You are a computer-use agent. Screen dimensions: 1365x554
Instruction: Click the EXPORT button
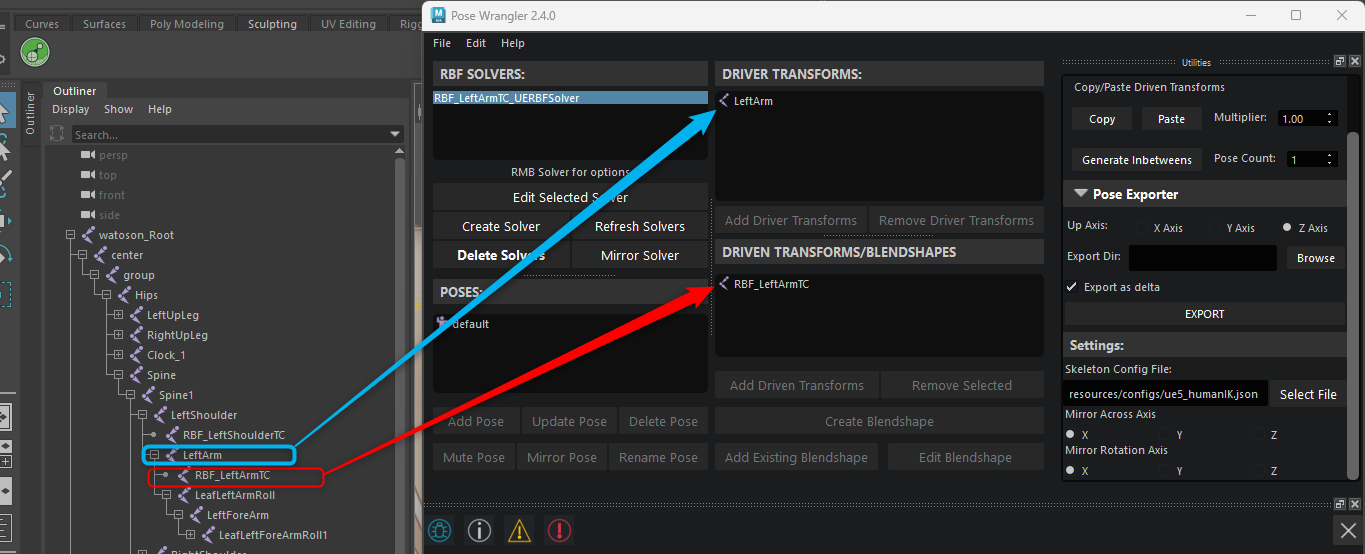click(x=1204, y=314)
